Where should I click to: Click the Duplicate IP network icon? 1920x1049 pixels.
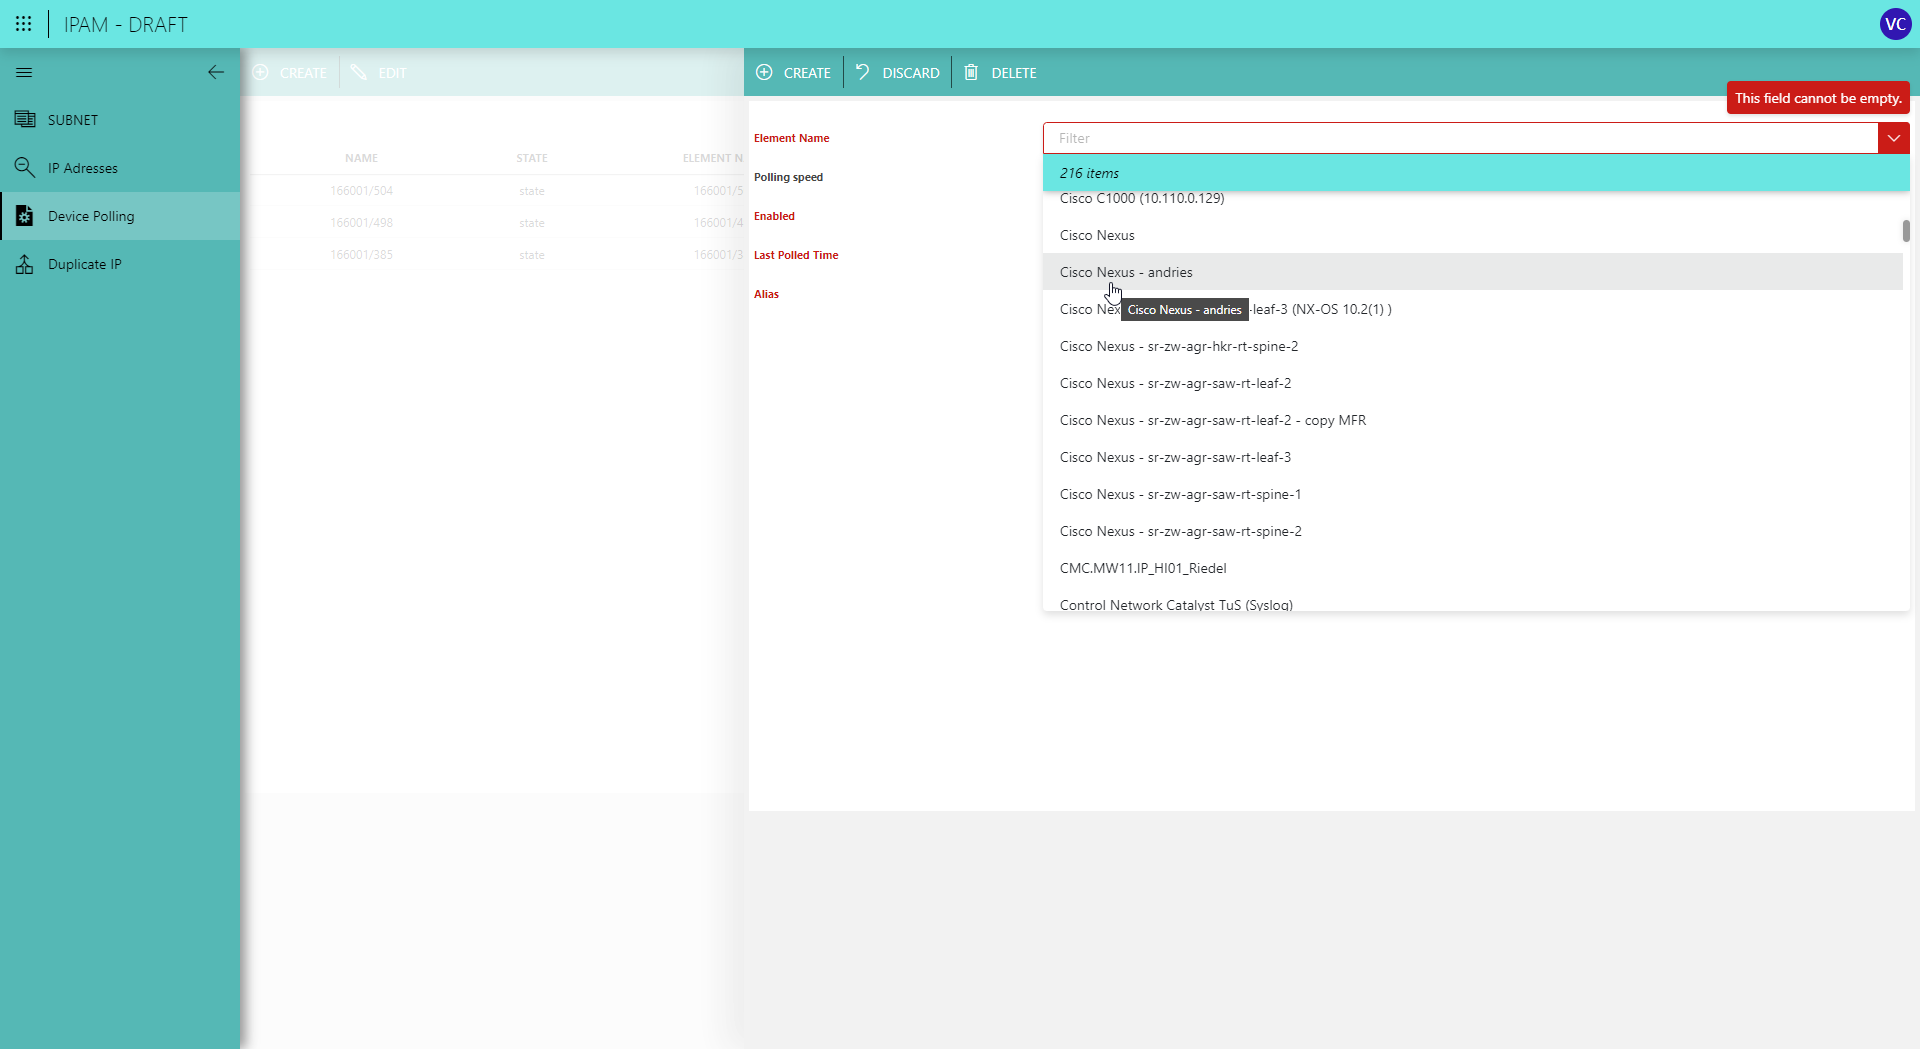click(25, 263)
